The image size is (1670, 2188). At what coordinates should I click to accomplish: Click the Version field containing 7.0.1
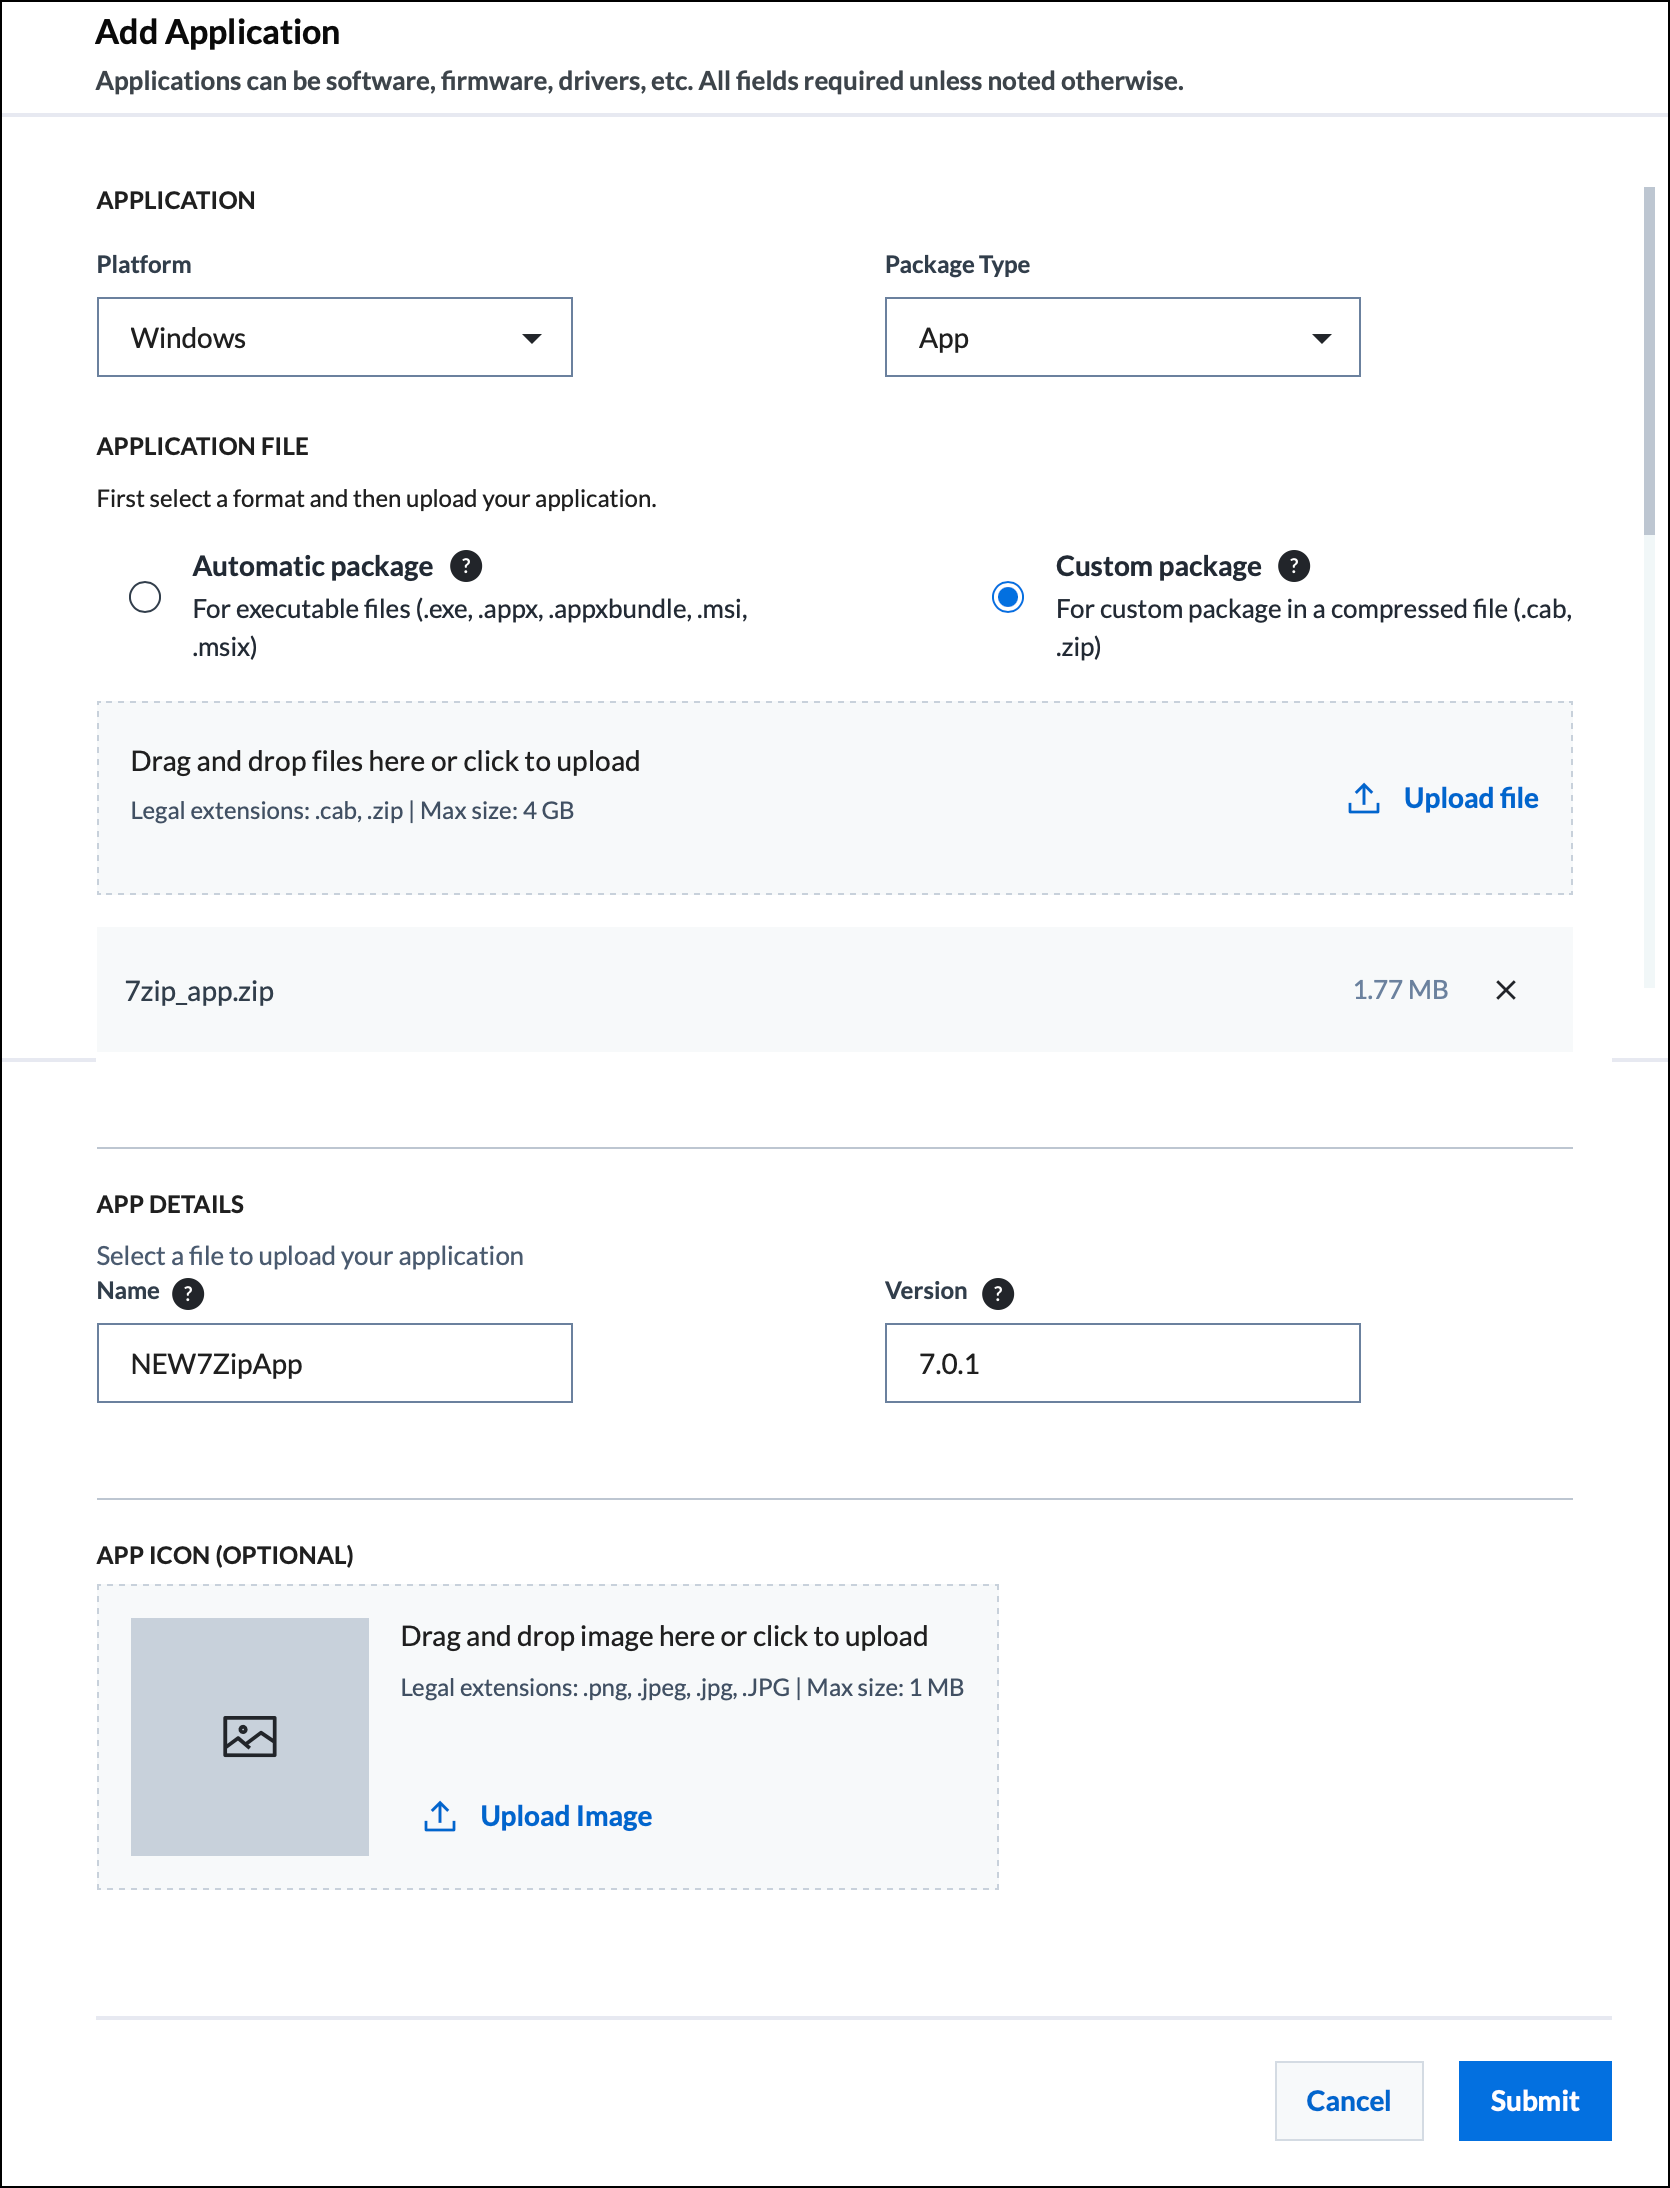1123,1363
